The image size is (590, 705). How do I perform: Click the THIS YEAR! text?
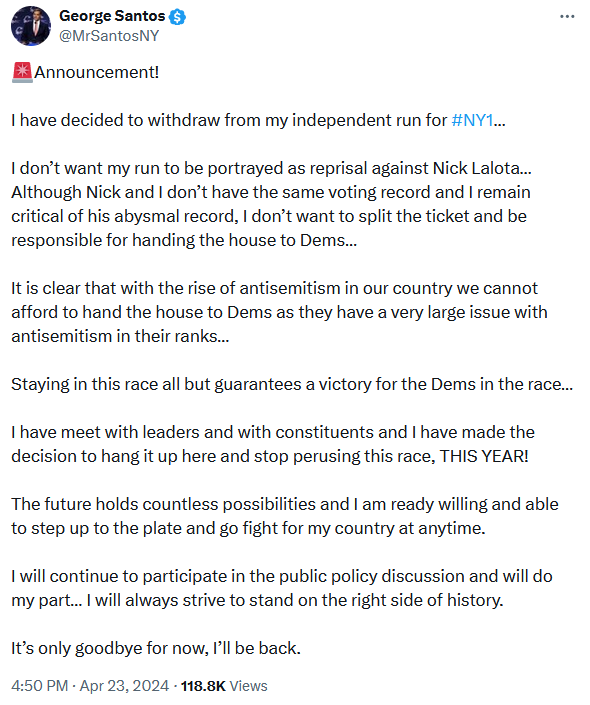click(x=484, y=456)
